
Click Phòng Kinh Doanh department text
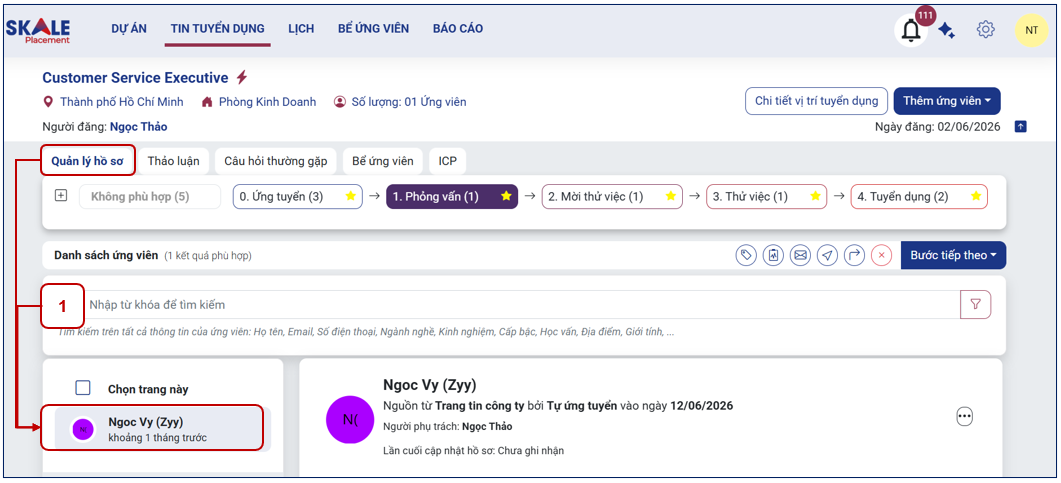[x=267, y=102]
